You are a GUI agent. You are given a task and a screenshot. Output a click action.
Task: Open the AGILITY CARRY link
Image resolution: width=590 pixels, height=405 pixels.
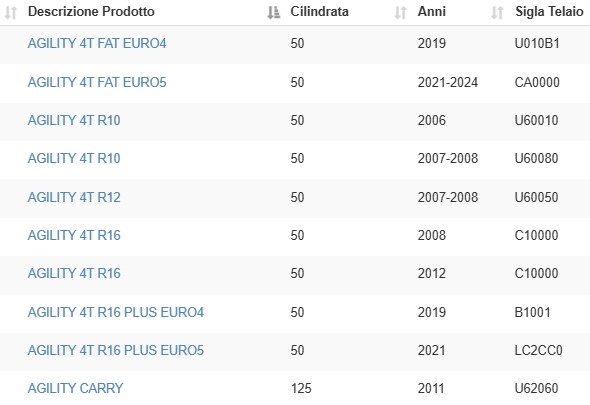(75, 388)
